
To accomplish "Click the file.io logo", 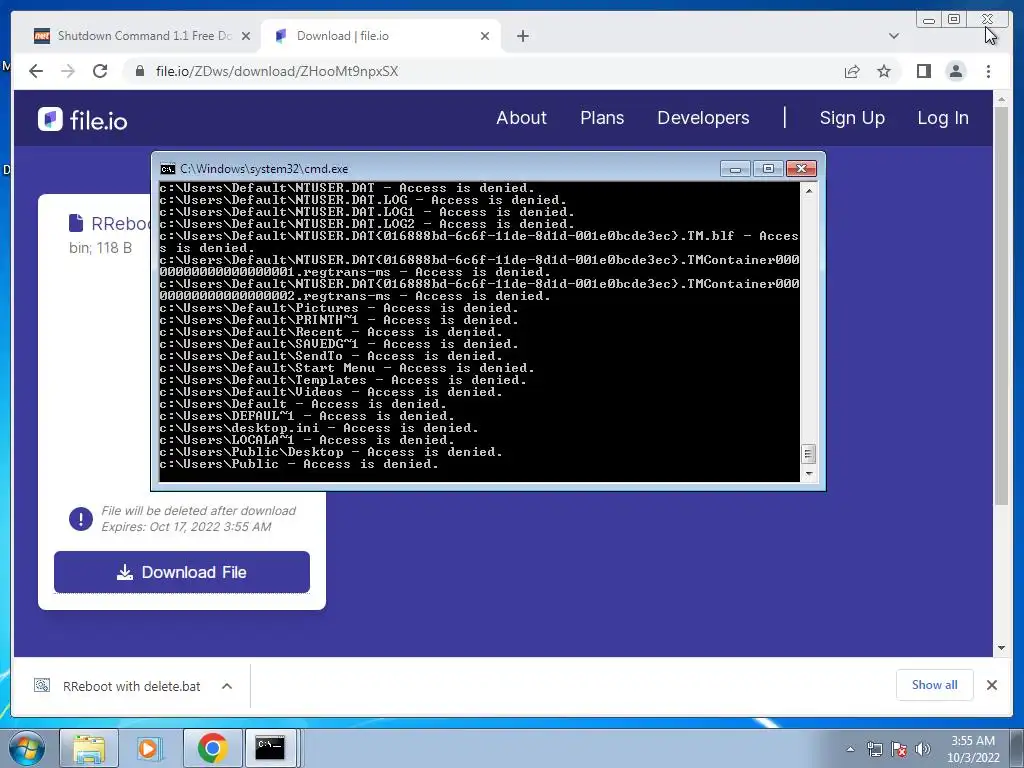I will (x=82, y=120).
